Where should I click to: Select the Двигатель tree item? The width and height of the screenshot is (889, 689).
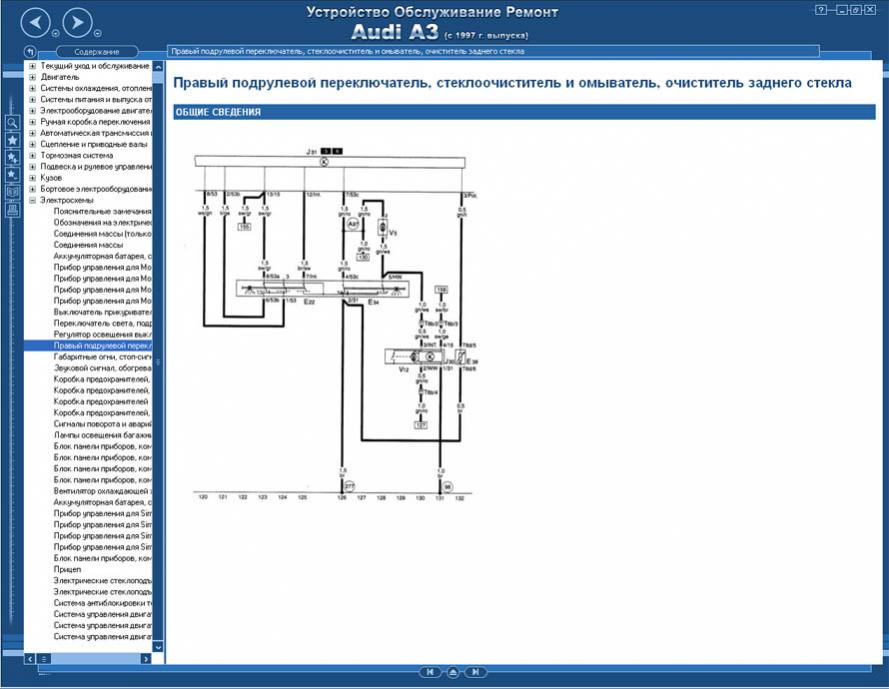coord(60,77)
